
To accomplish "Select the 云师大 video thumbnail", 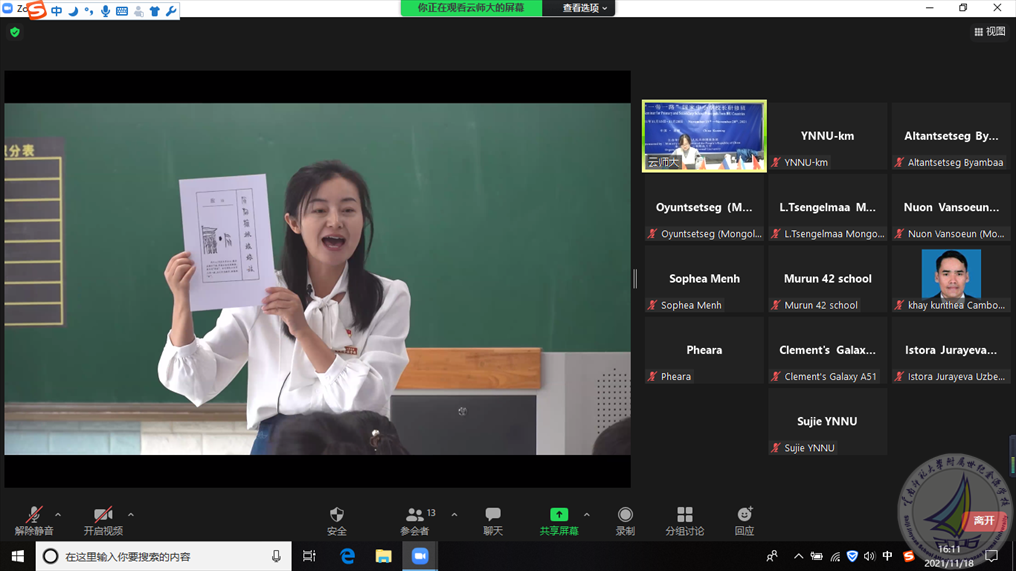I will pos(704,136).
